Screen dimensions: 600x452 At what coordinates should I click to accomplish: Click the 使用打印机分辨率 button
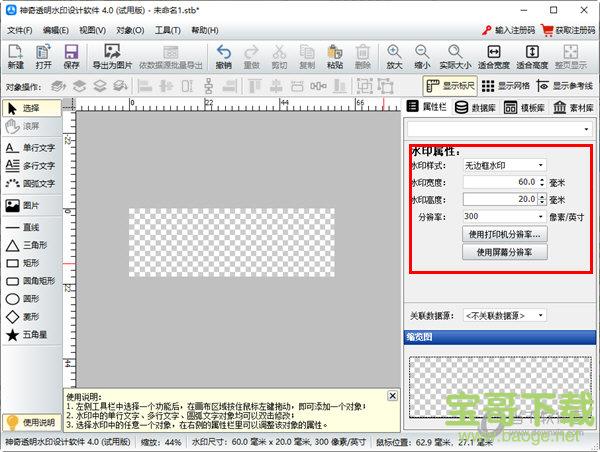tap(504, 234)
